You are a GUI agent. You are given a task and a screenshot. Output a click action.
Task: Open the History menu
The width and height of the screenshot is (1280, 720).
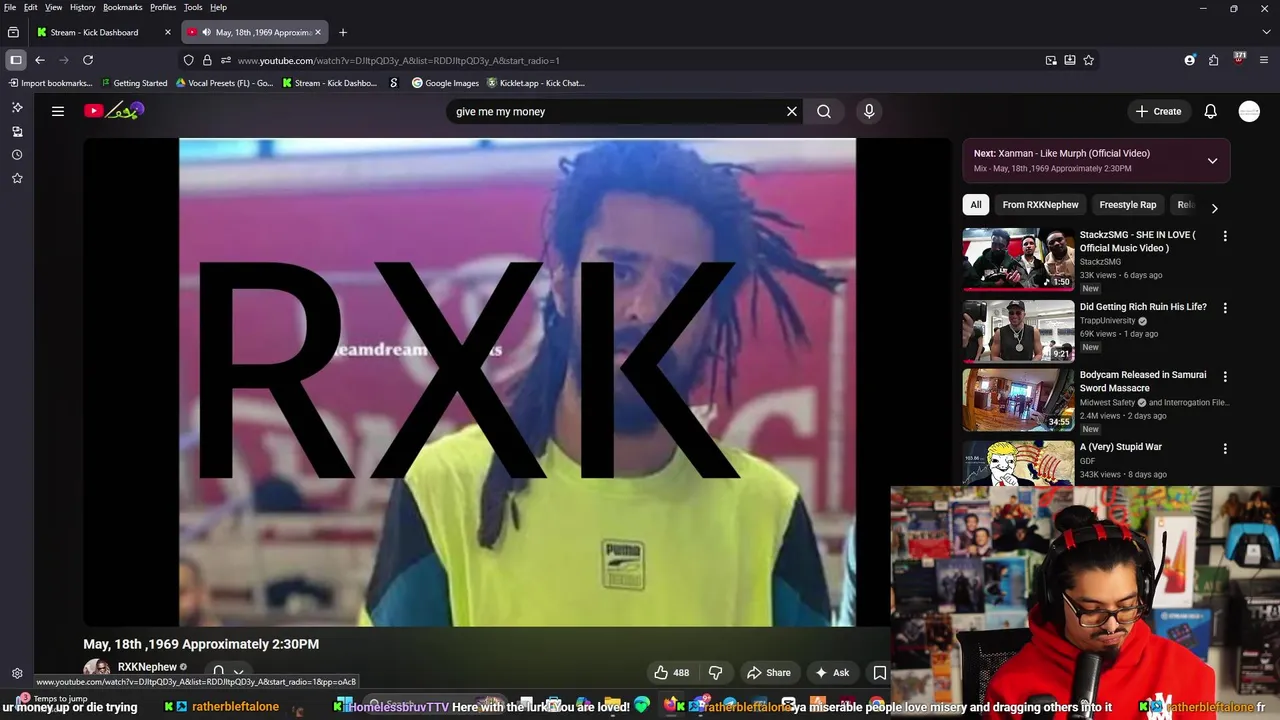pyautogui.click(x=83, y=7)
